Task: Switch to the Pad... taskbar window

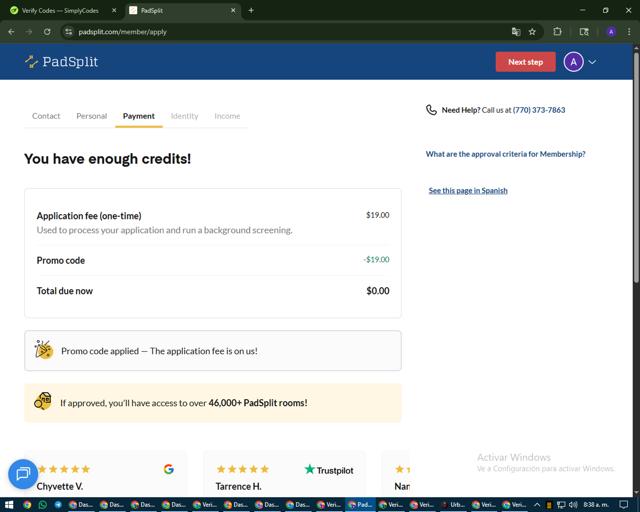Action: click(x=360, y=505)
